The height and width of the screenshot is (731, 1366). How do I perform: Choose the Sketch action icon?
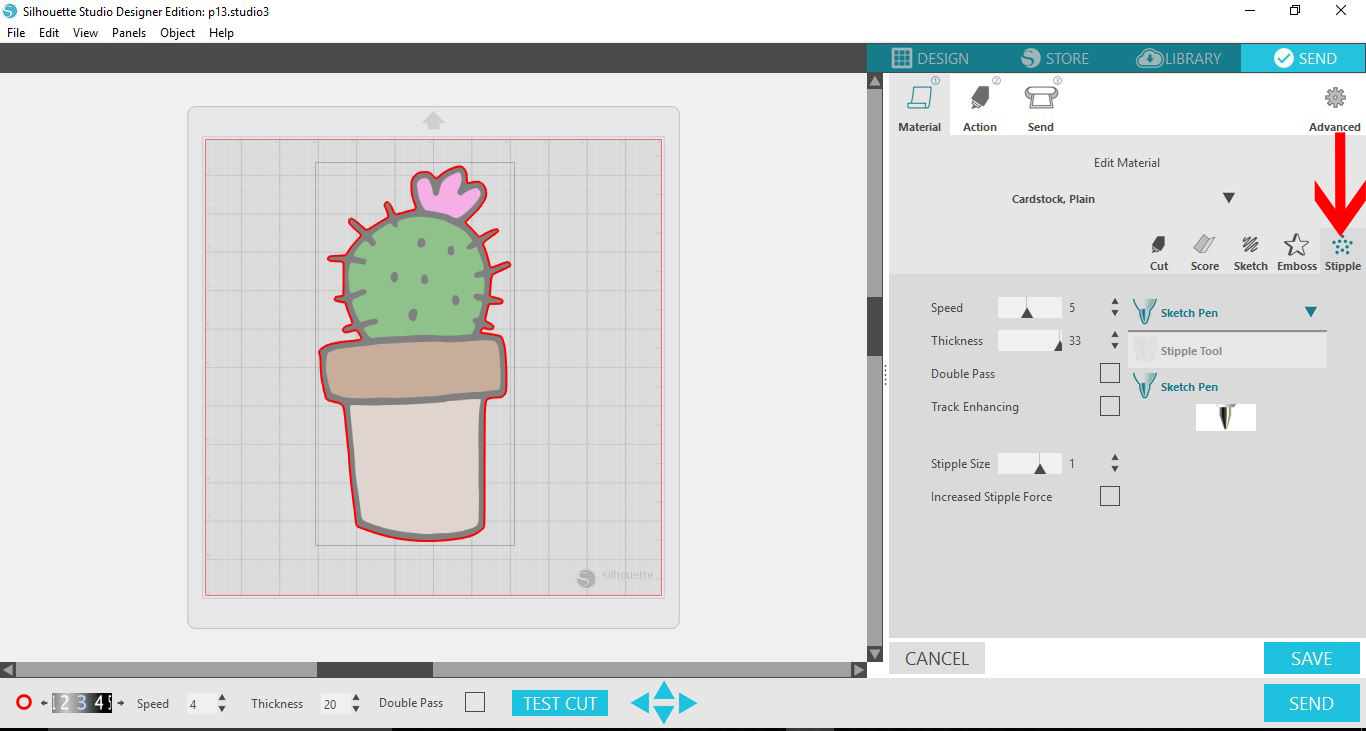[1250, 246]
